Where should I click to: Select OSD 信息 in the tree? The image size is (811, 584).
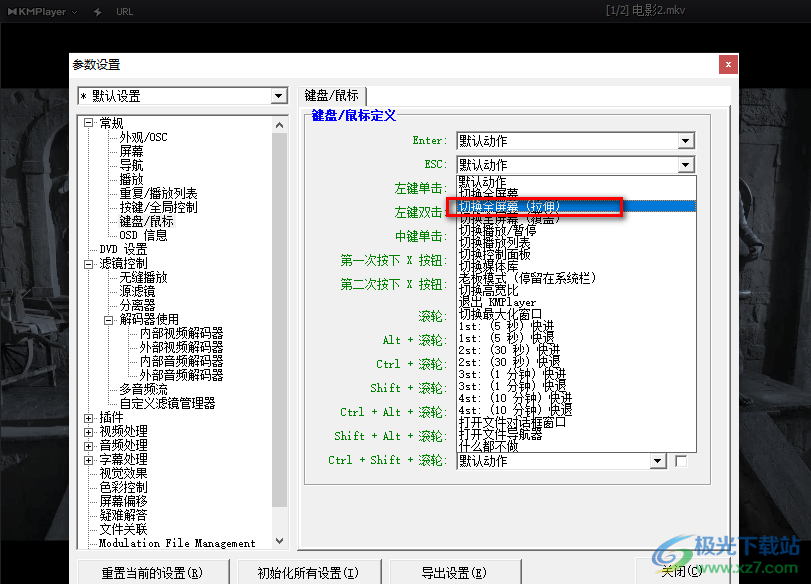143,235
